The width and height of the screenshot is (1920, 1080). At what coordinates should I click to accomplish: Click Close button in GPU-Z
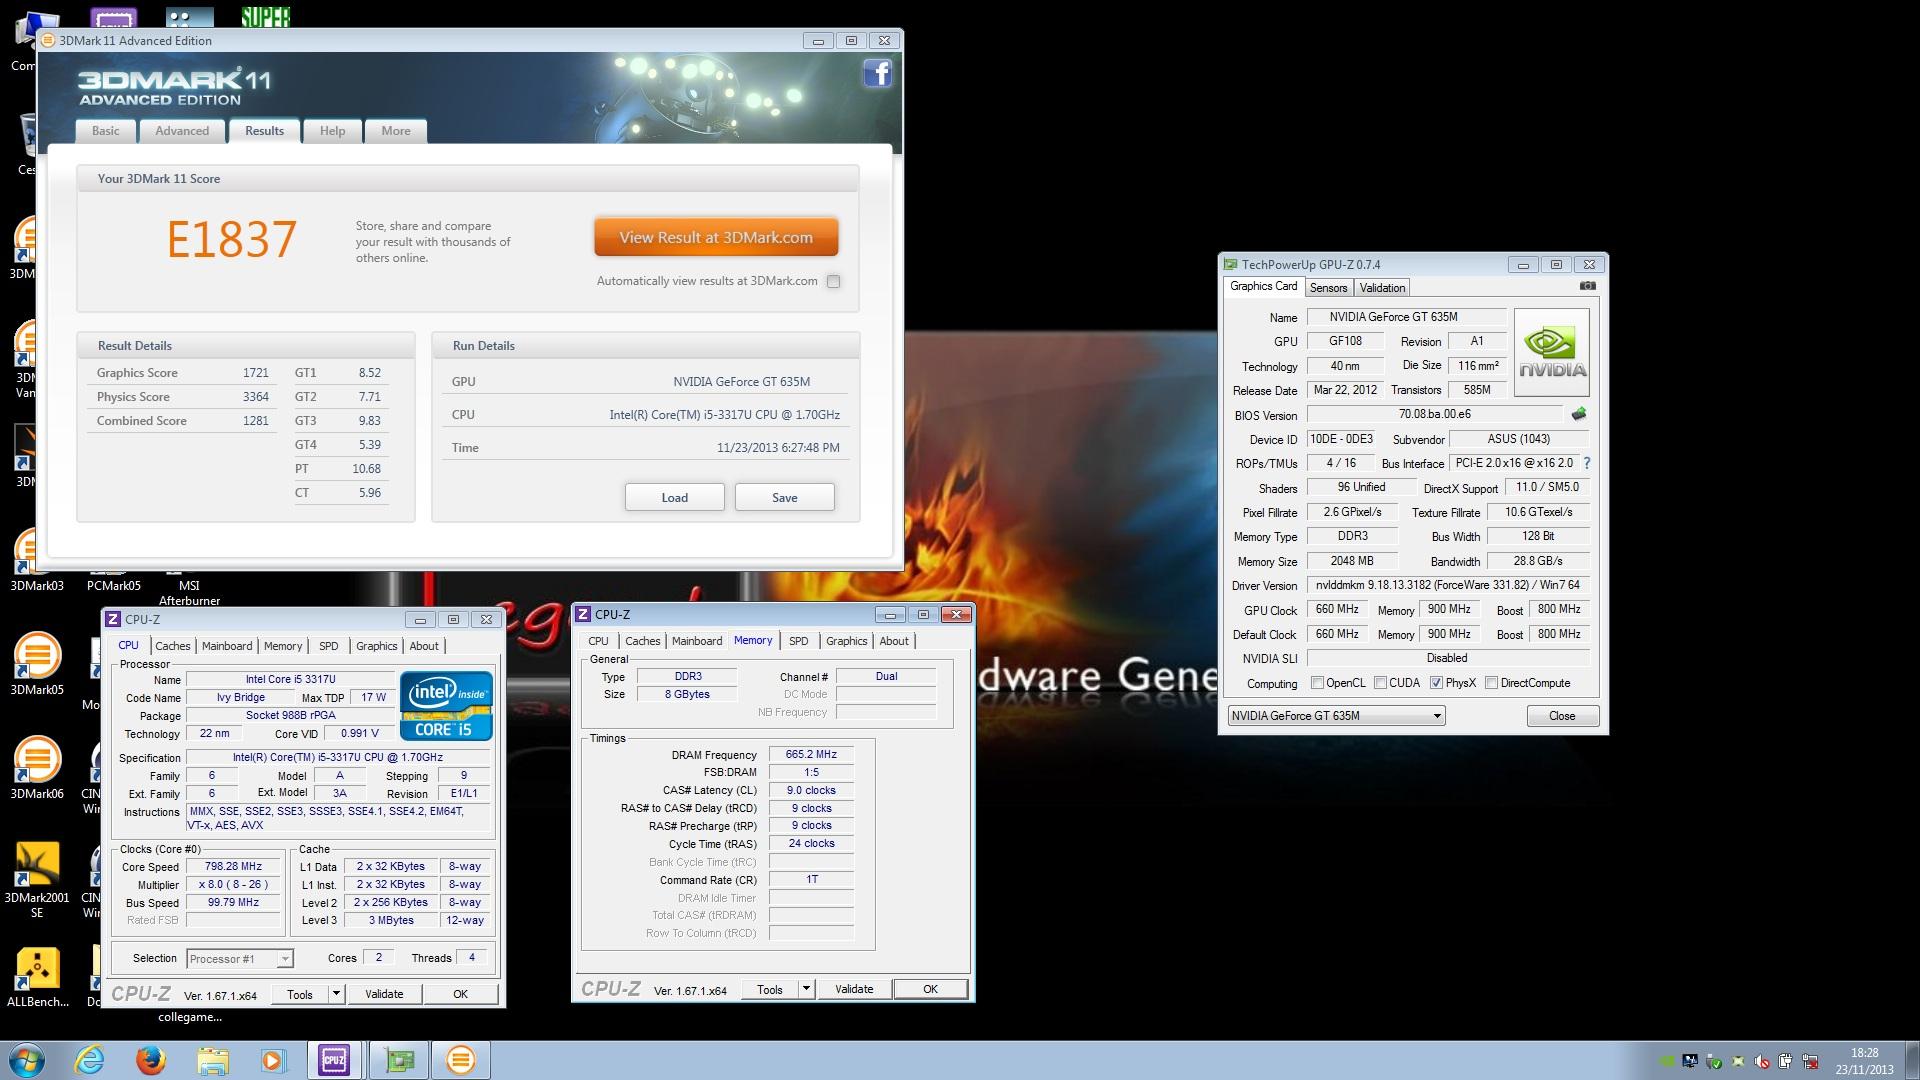[x=1562, y=716]
